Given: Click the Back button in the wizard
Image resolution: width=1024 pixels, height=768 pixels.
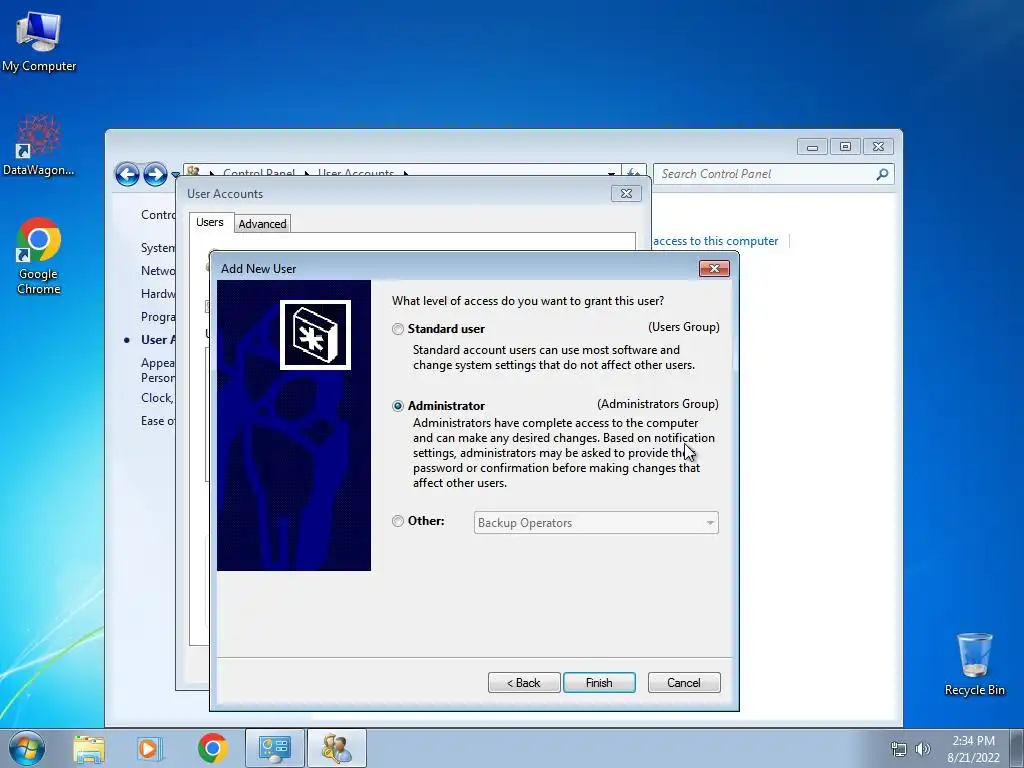Looking at the screenshot, I should [524, 682].
